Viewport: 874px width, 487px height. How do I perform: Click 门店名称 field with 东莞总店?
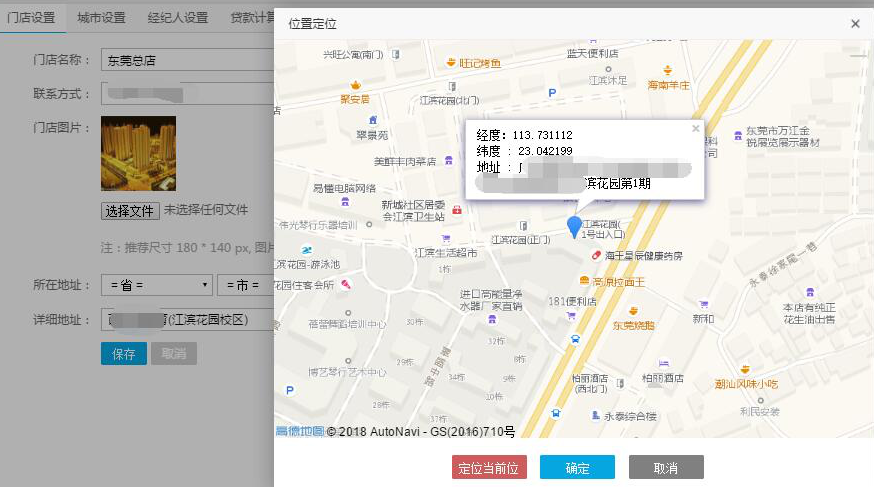click(187, 60)
